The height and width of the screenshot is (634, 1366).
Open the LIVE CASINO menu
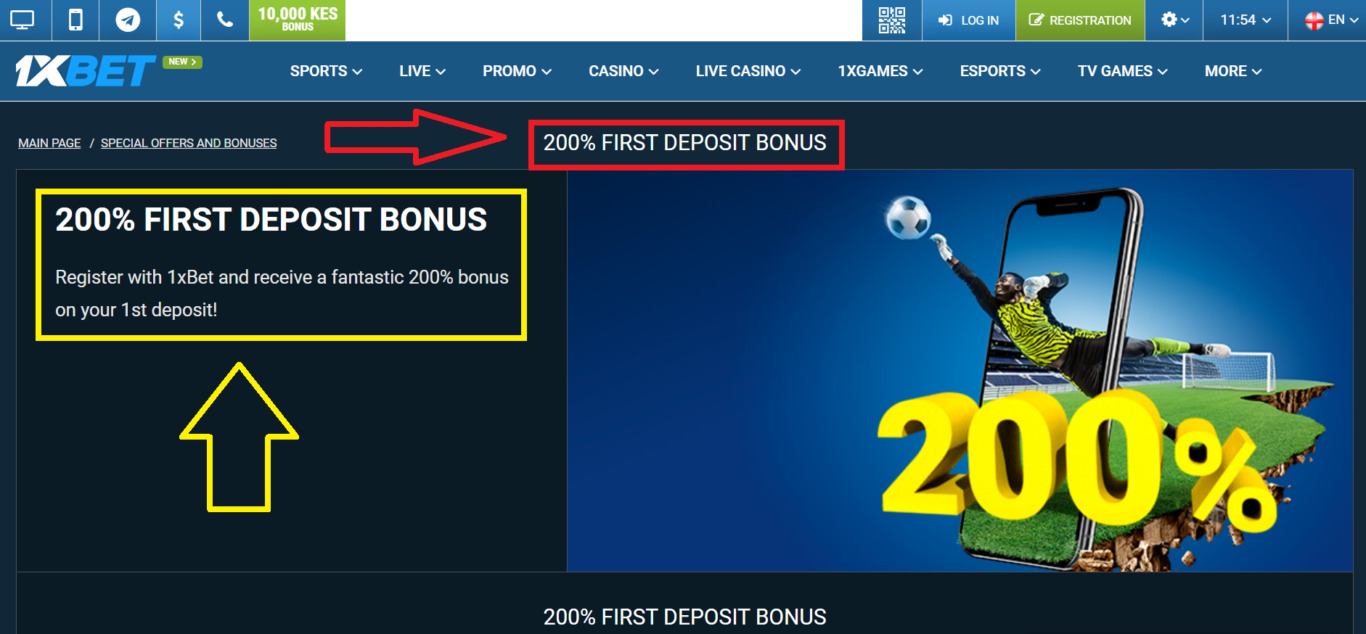click(x=748, y=71)
